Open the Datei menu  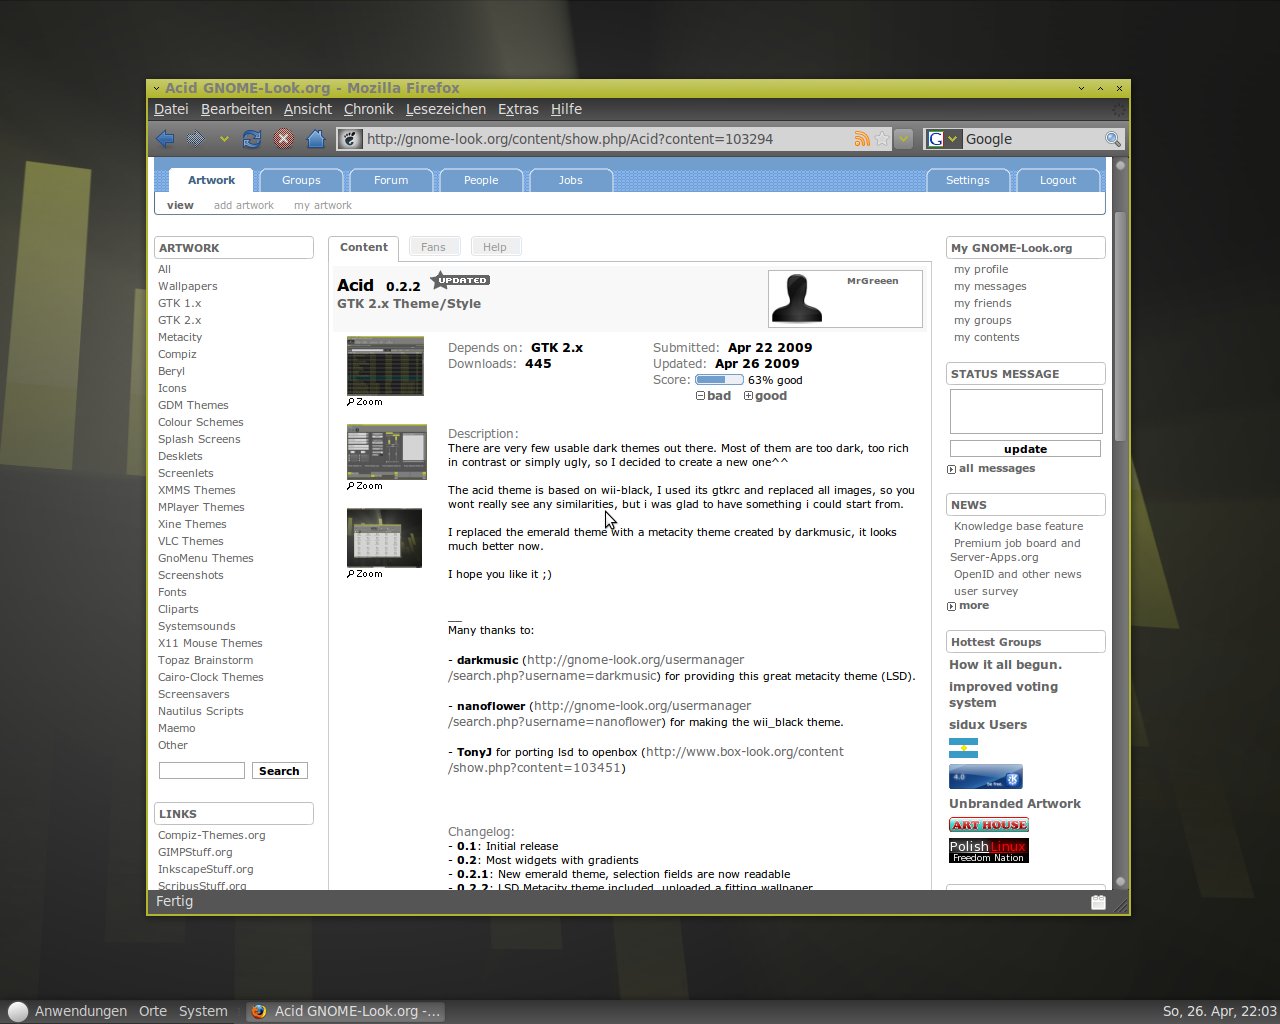(171, 109)
